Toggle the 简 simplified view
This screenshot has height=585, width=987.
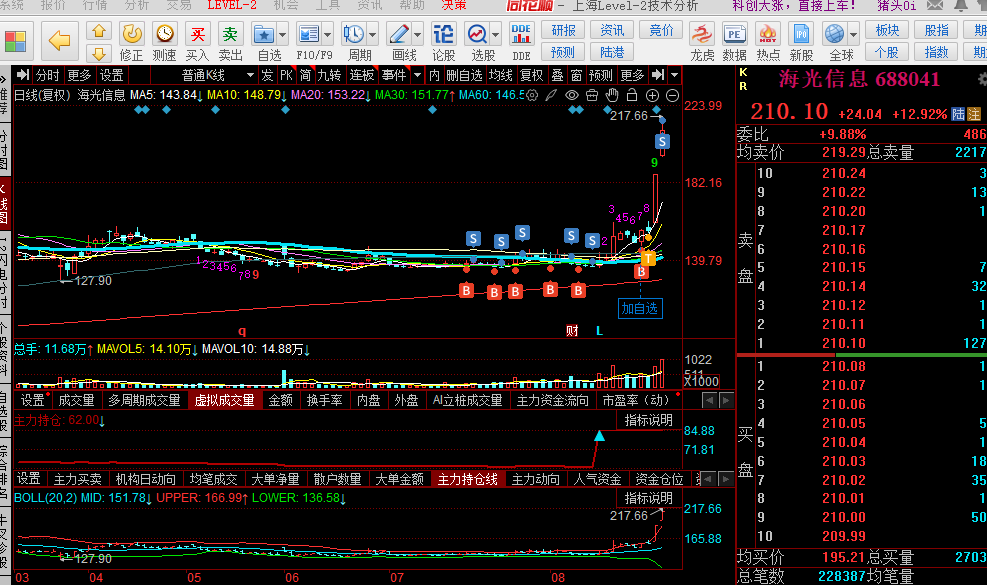coord(305,76)
